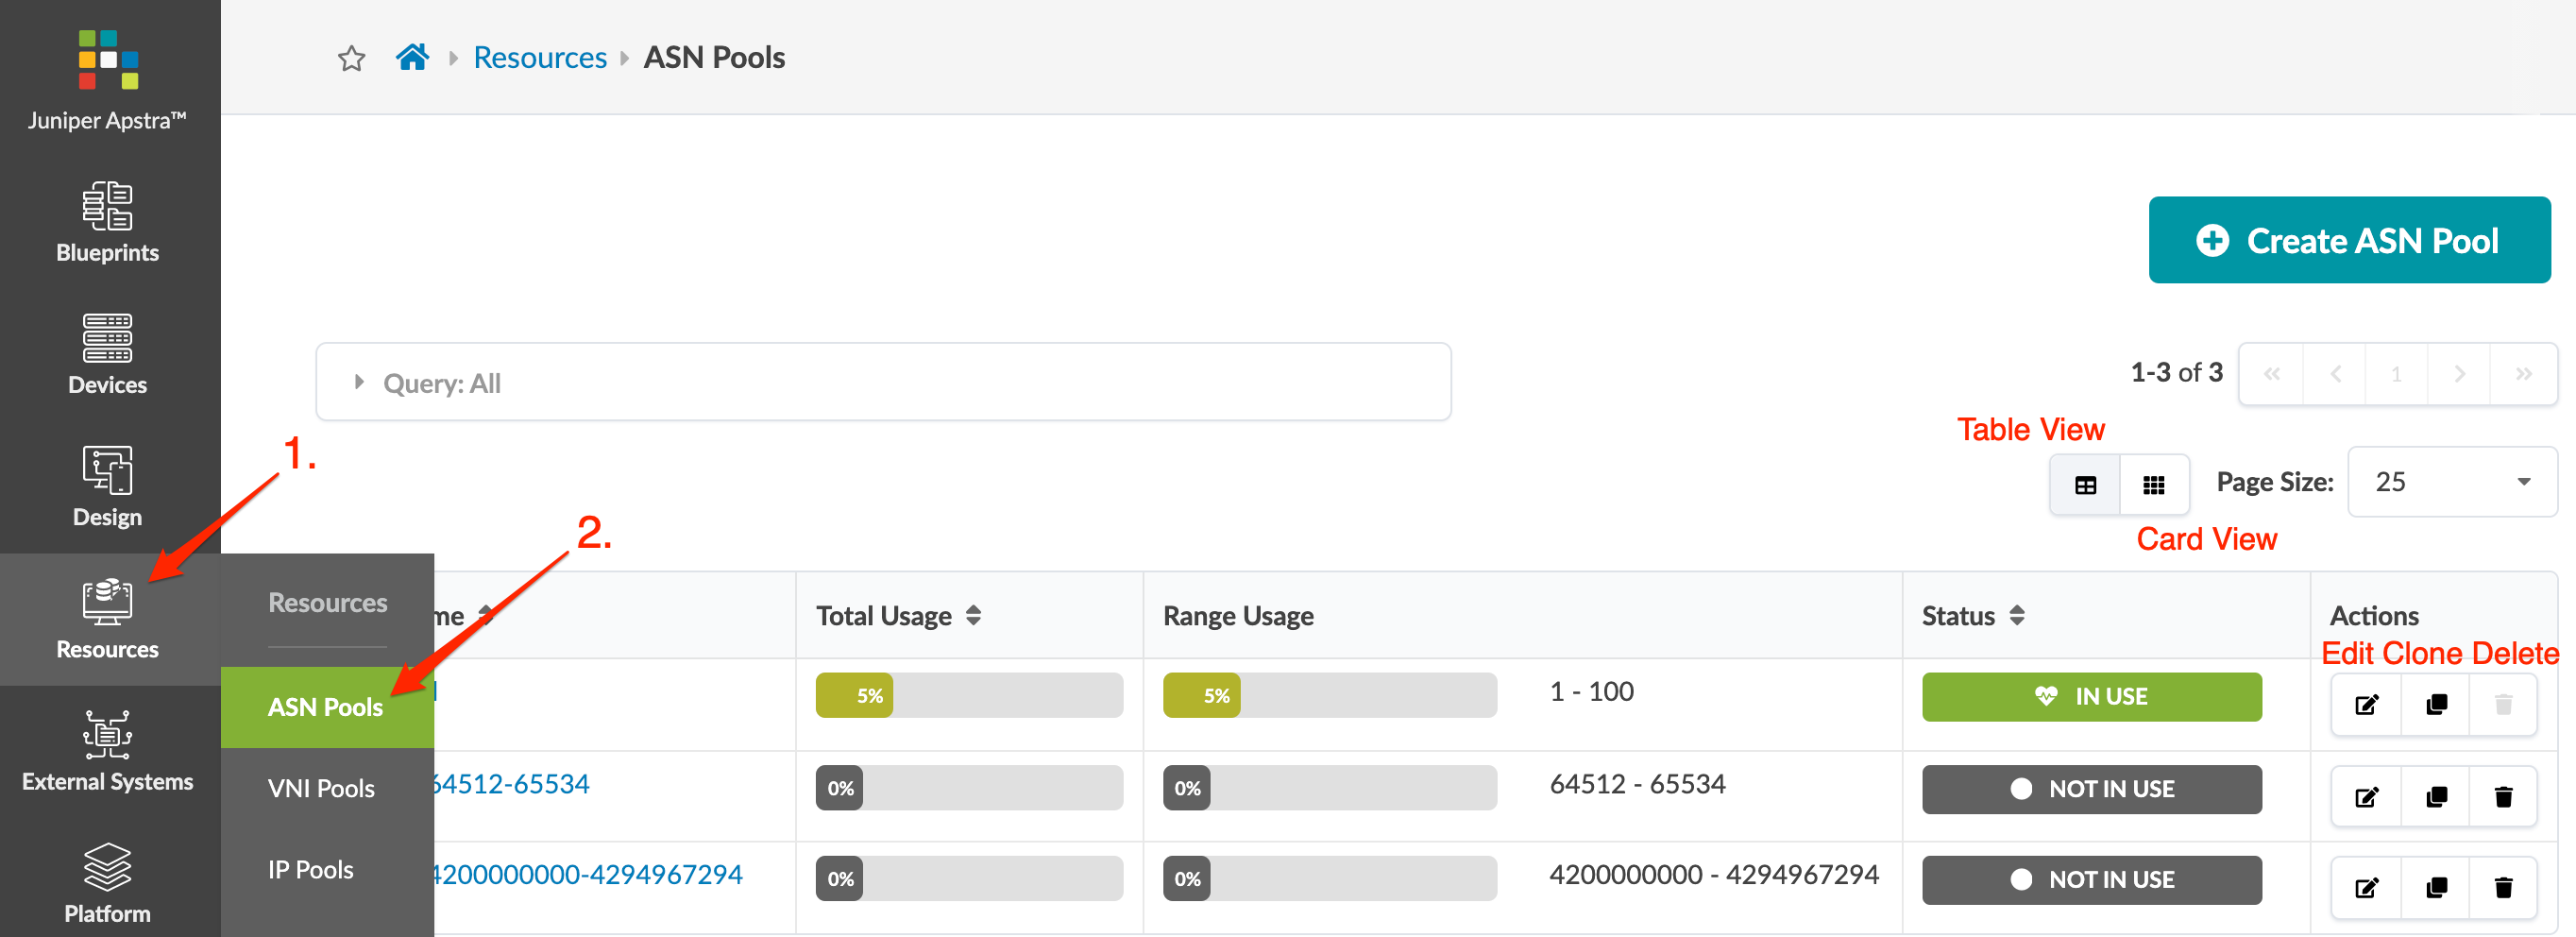Open the Page Size dropdown
2576x937 pixels.
(x=2451, y=482)
